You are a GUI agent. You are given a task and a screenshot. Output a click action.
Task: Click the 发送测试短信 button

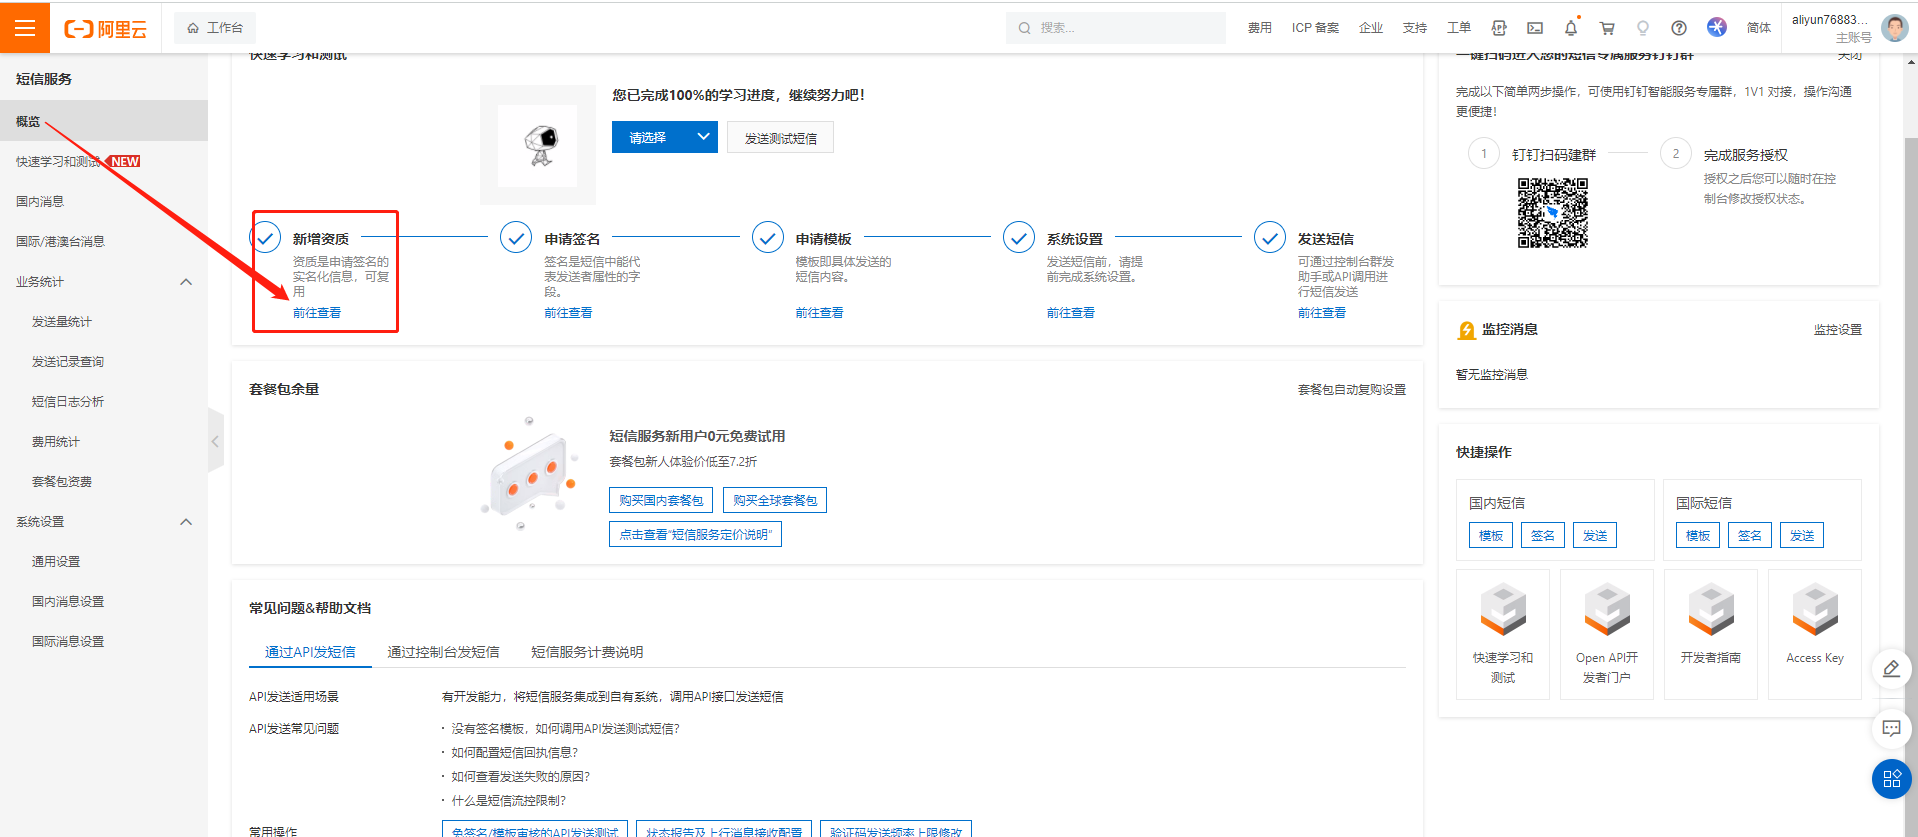(780, 138)
